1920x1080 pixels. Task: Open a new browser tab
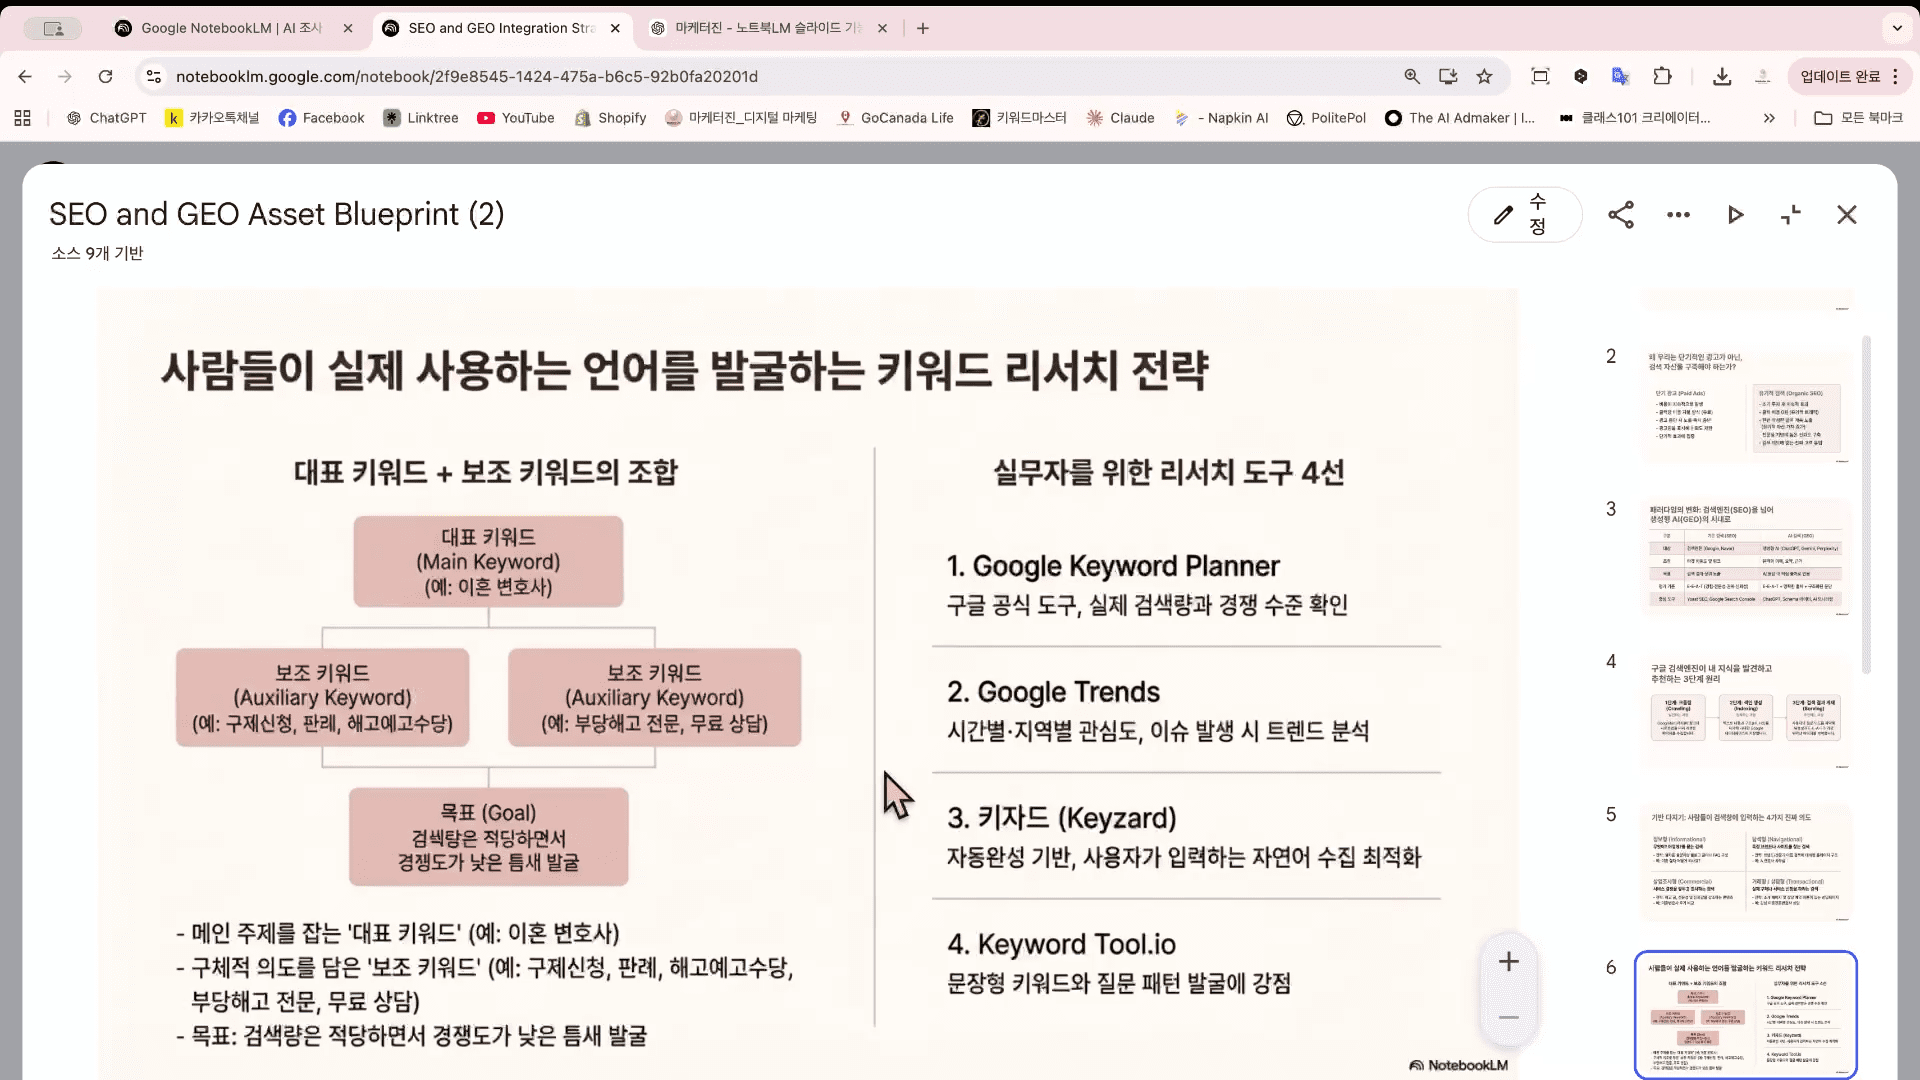tap(923, 28)
